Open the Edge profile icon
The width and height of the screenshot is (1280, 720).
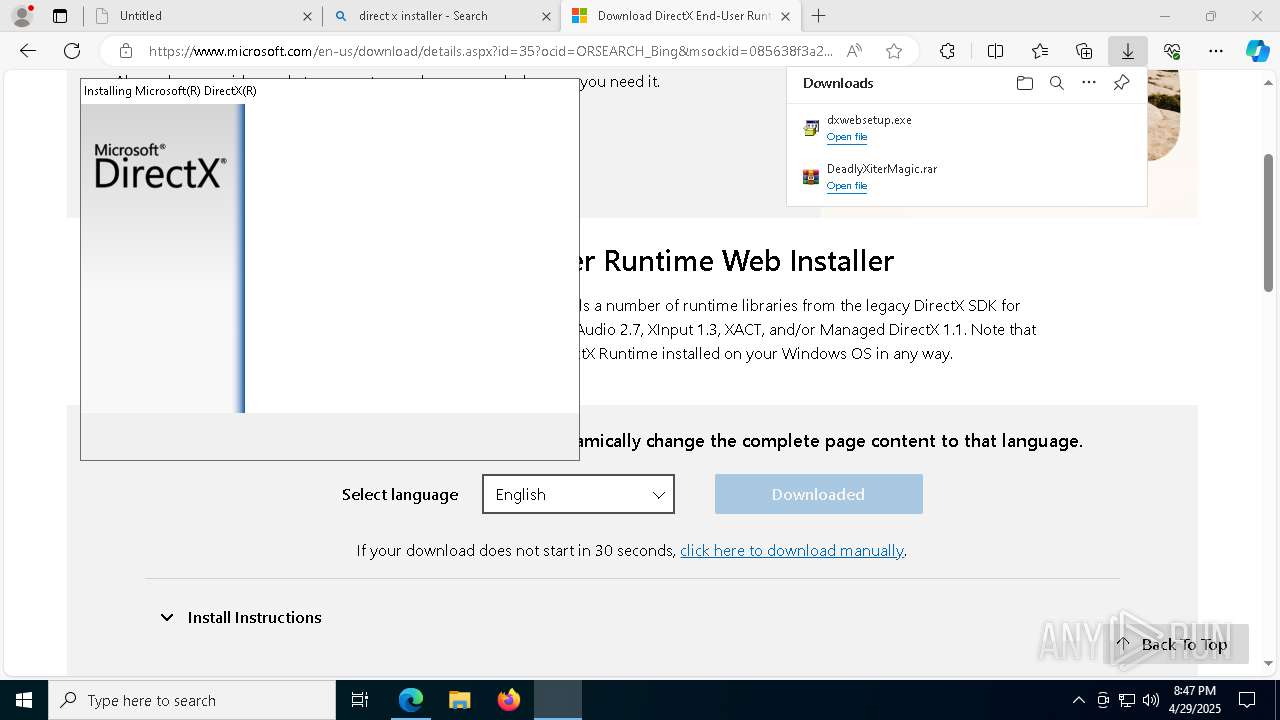click(x=22, y=16)
